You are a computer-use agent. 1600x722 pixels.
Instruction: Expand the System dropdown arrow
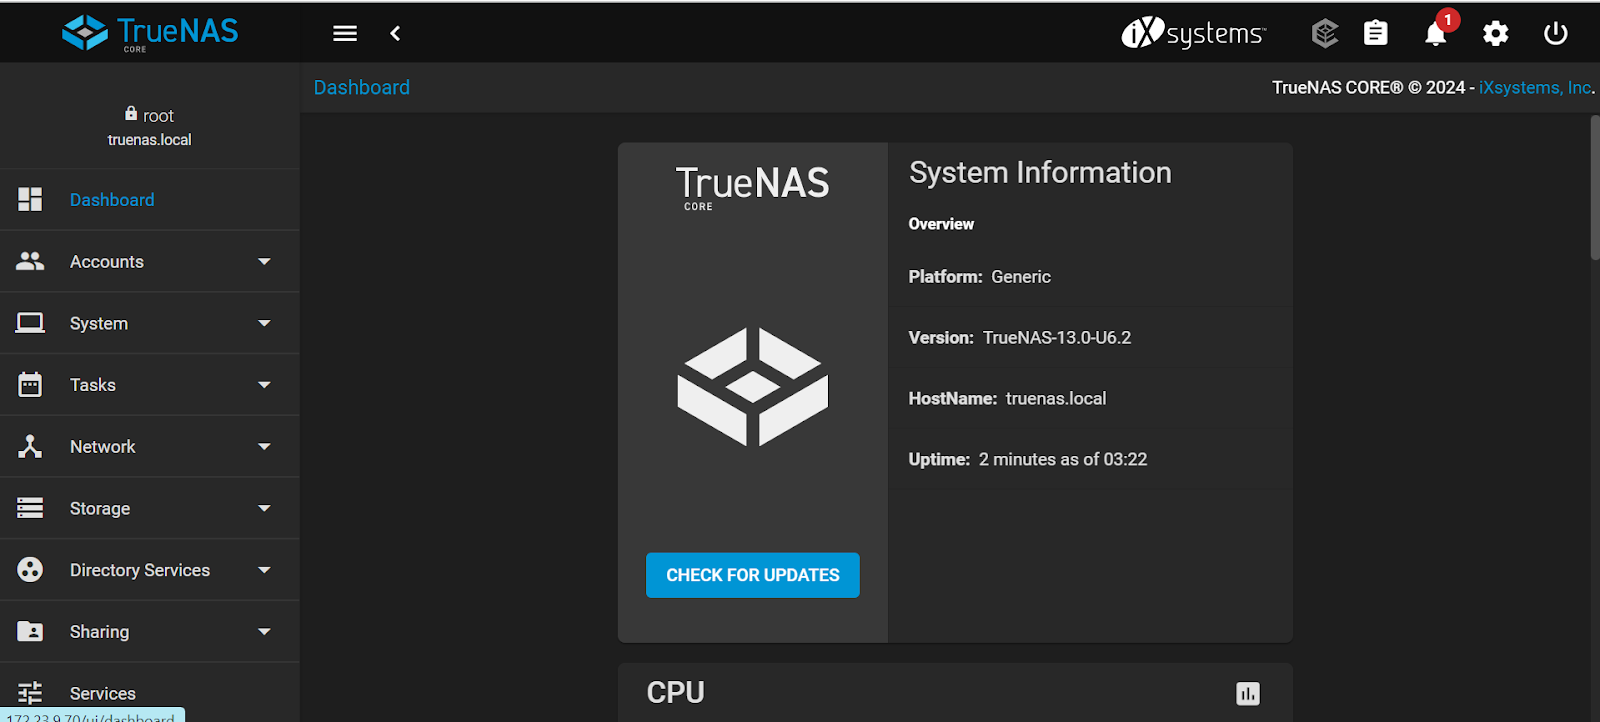click(x=264, y=323)
